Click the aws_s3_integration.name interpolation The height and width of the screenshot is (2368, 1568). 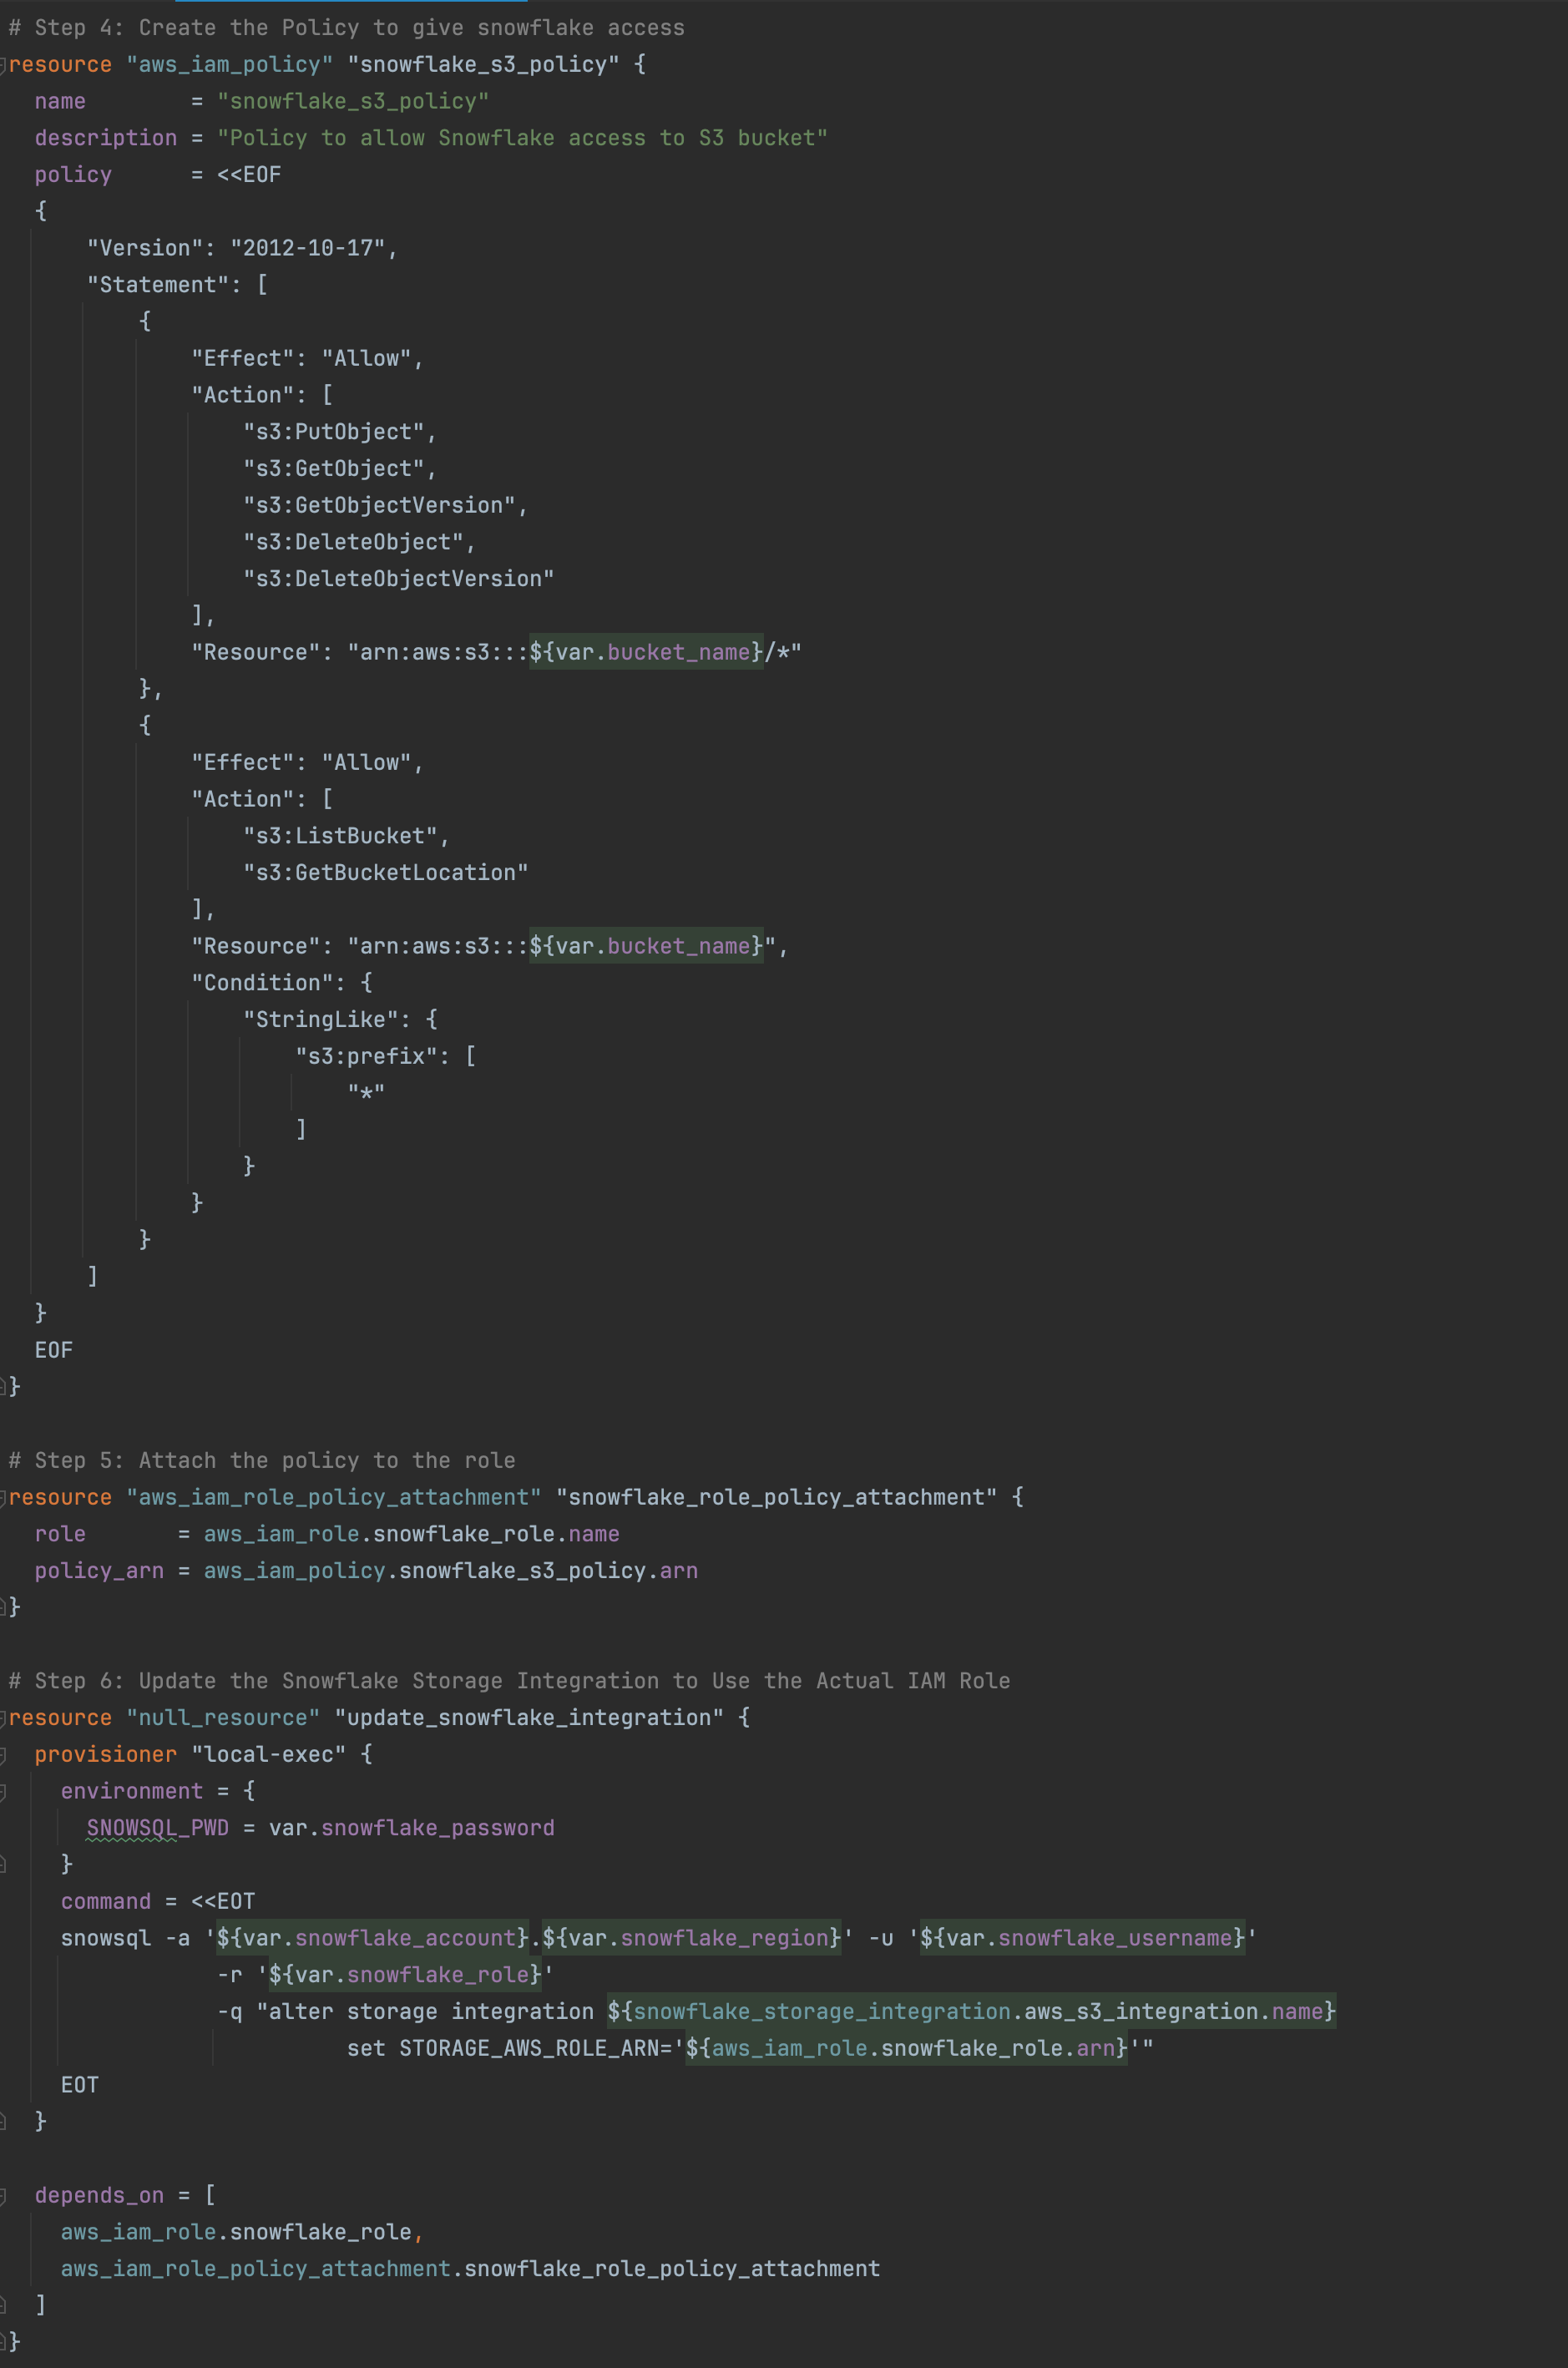[x=972, y=2012]
